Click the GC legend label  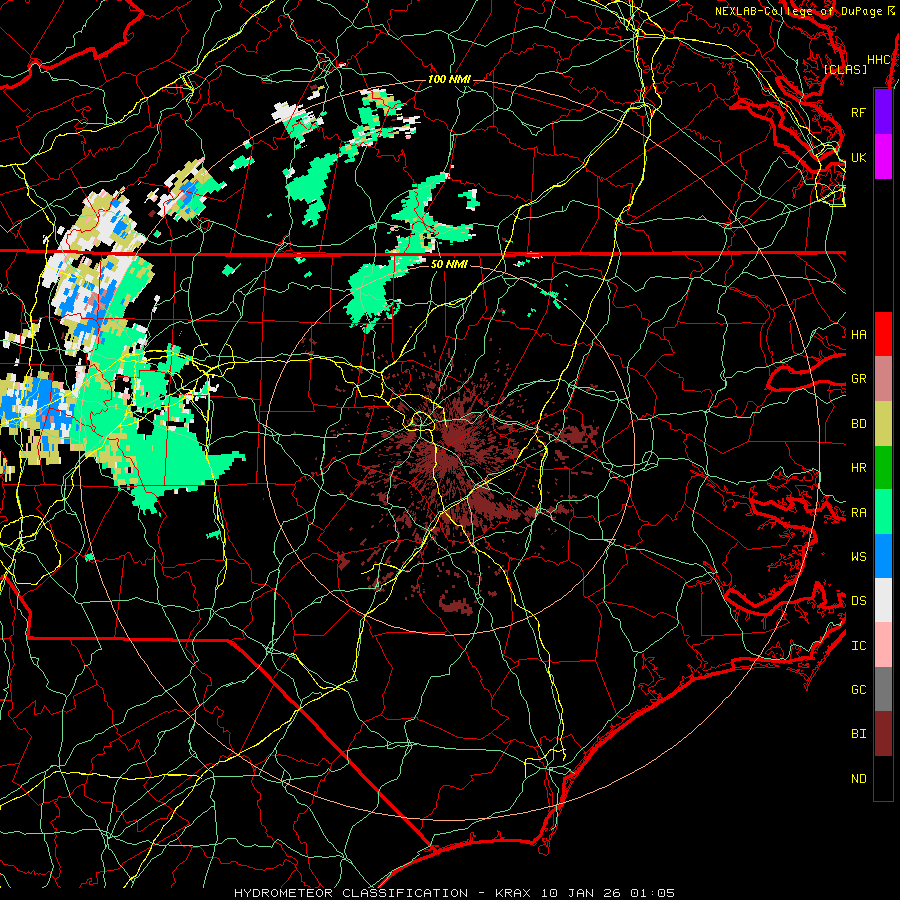pyautogui.click(x=858, y=689)
